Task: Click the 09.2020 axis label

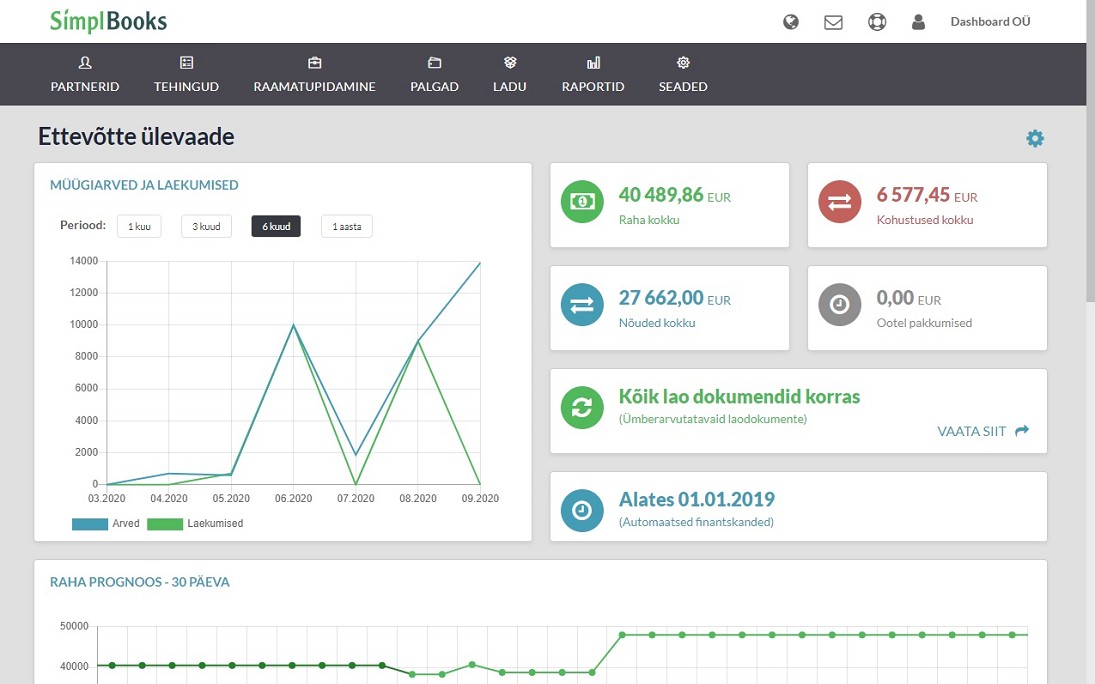Action: 480,498
